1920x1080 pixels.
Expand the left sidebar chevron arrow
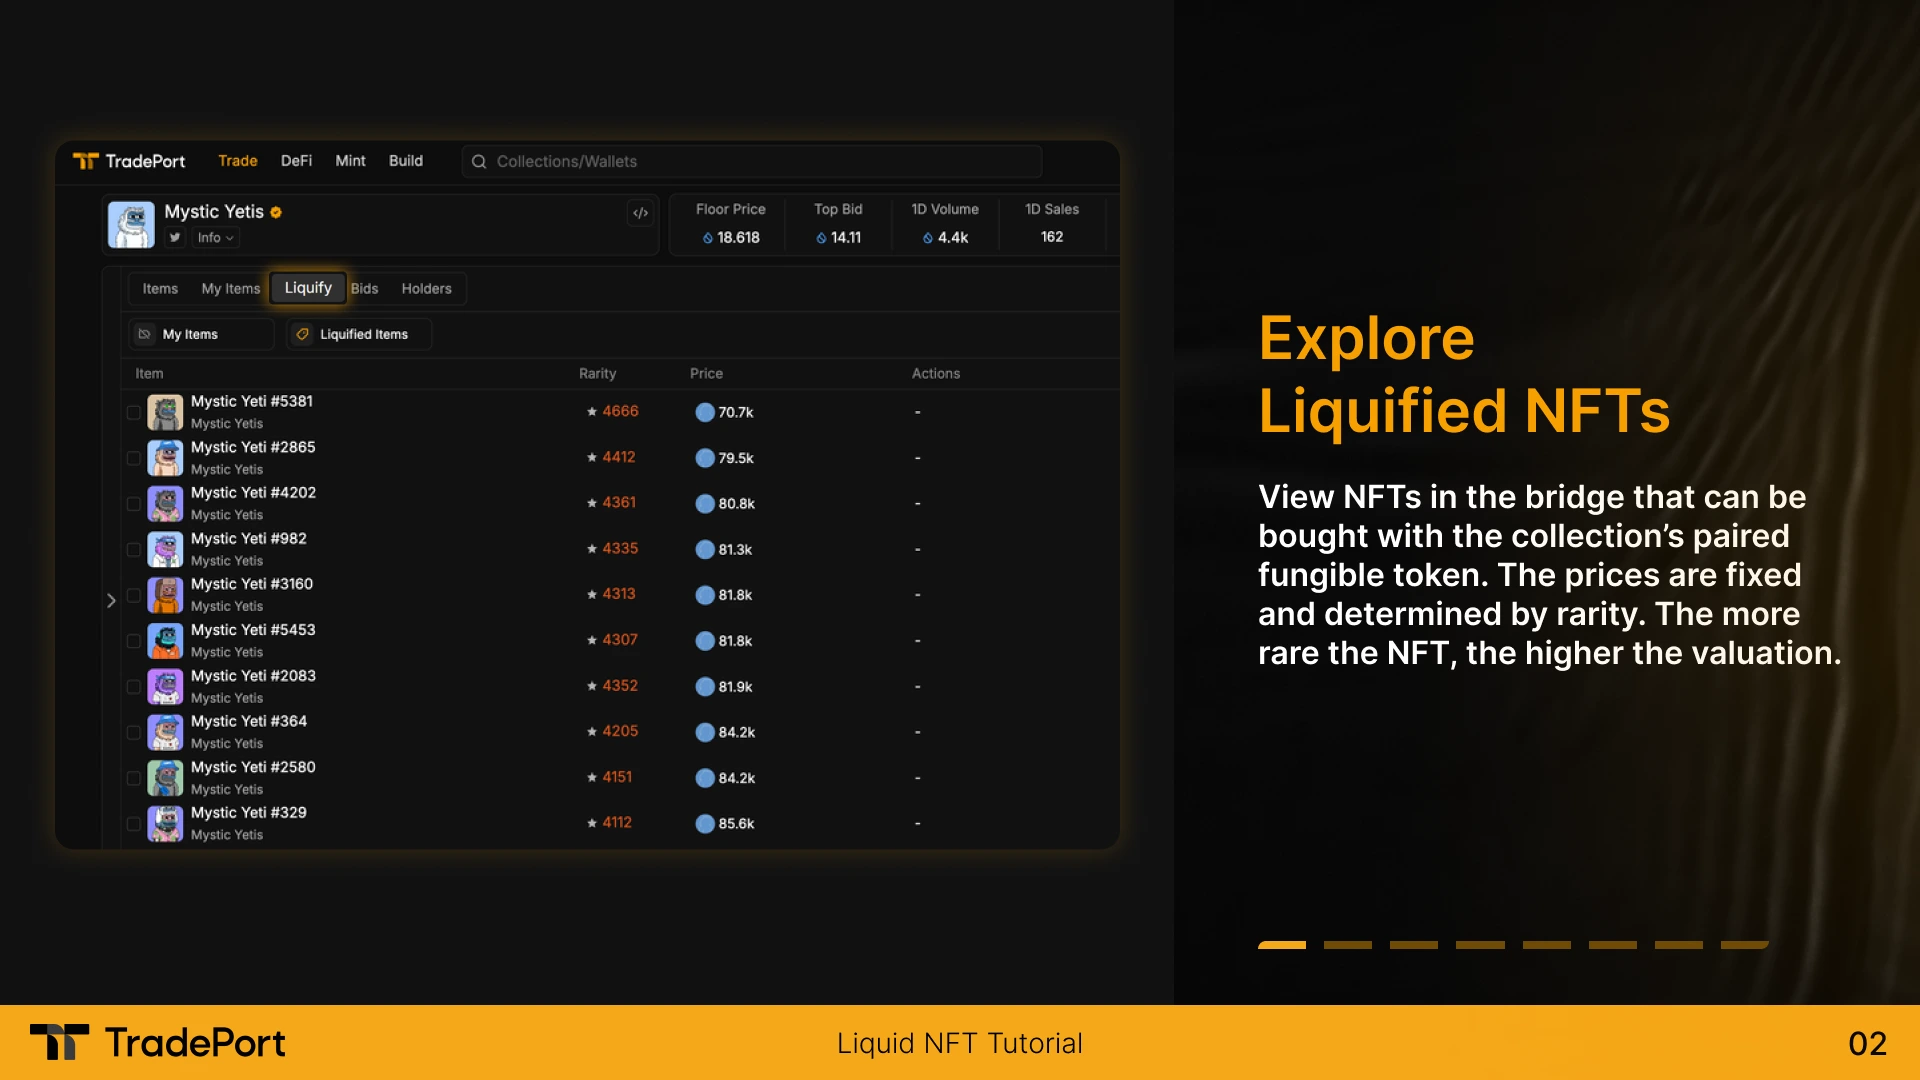111,600
